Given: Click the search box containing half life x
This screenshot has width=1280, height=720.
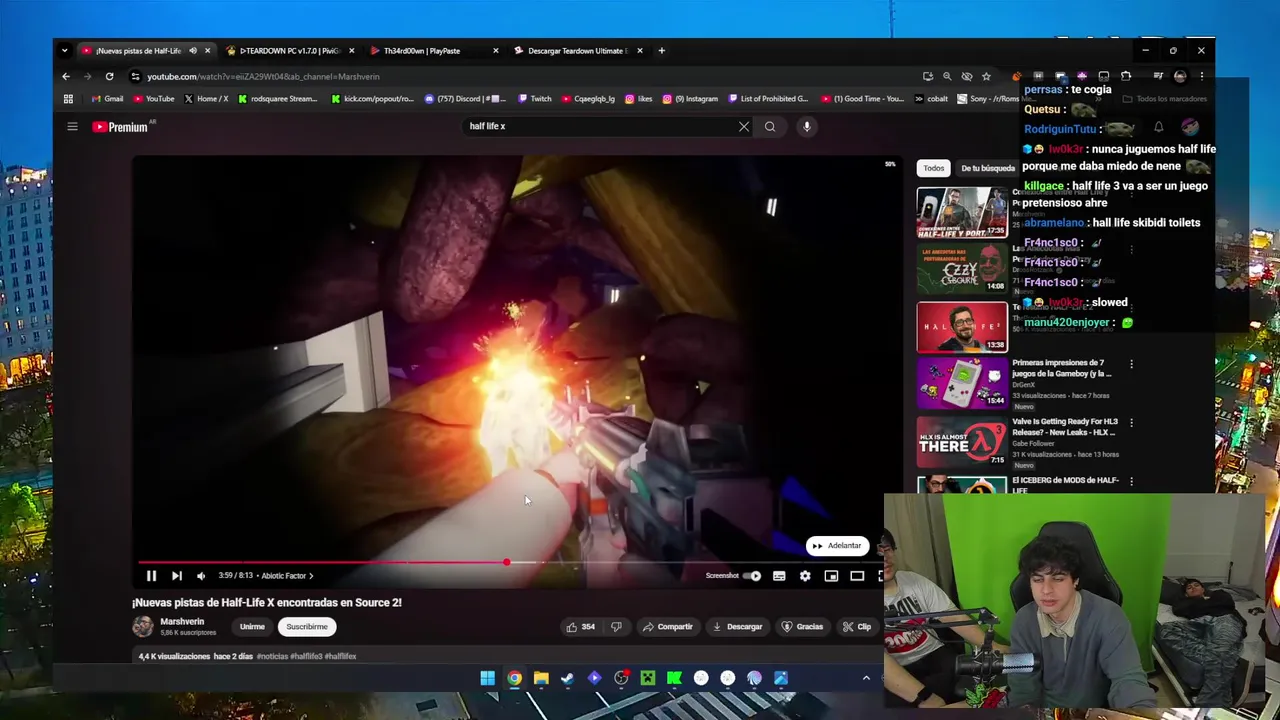Looking at the screenshot, I should pyautogui.click(x=598, y=127).
